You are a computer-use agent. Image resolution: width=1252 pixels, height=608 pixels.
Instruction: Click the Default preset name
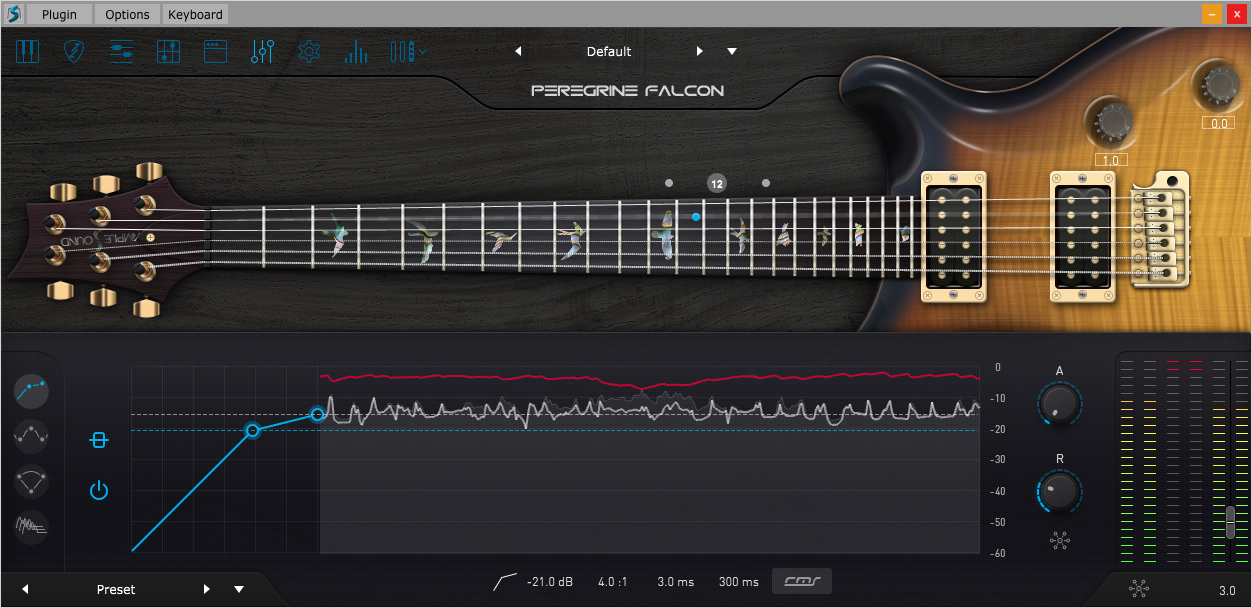(608, 51)
